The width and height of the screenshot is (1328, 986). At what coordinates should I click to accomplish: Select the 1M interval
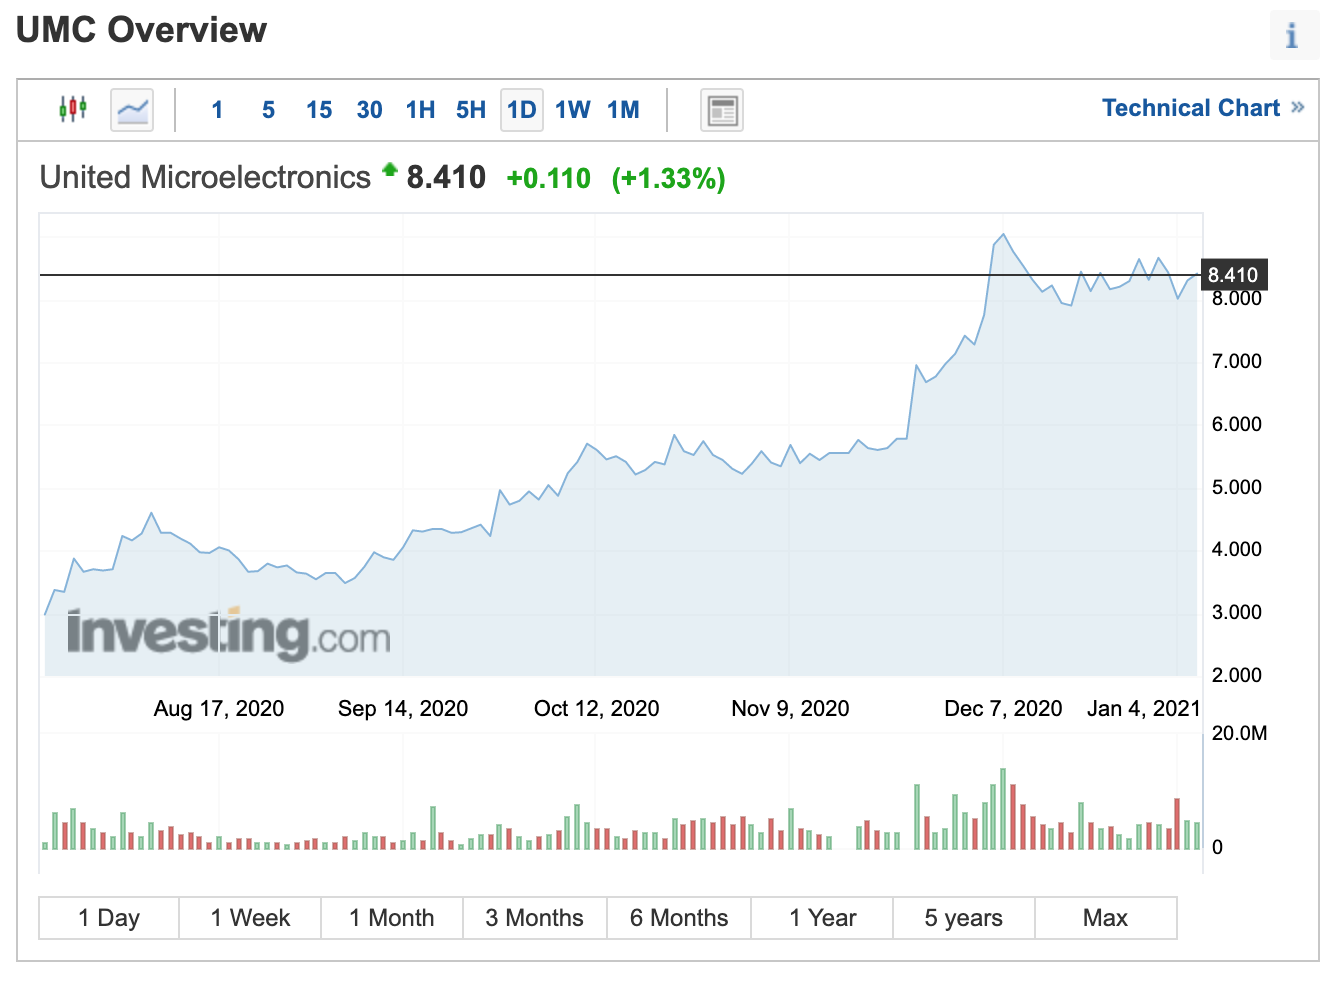pyautogui.click(x=623, y=110)
